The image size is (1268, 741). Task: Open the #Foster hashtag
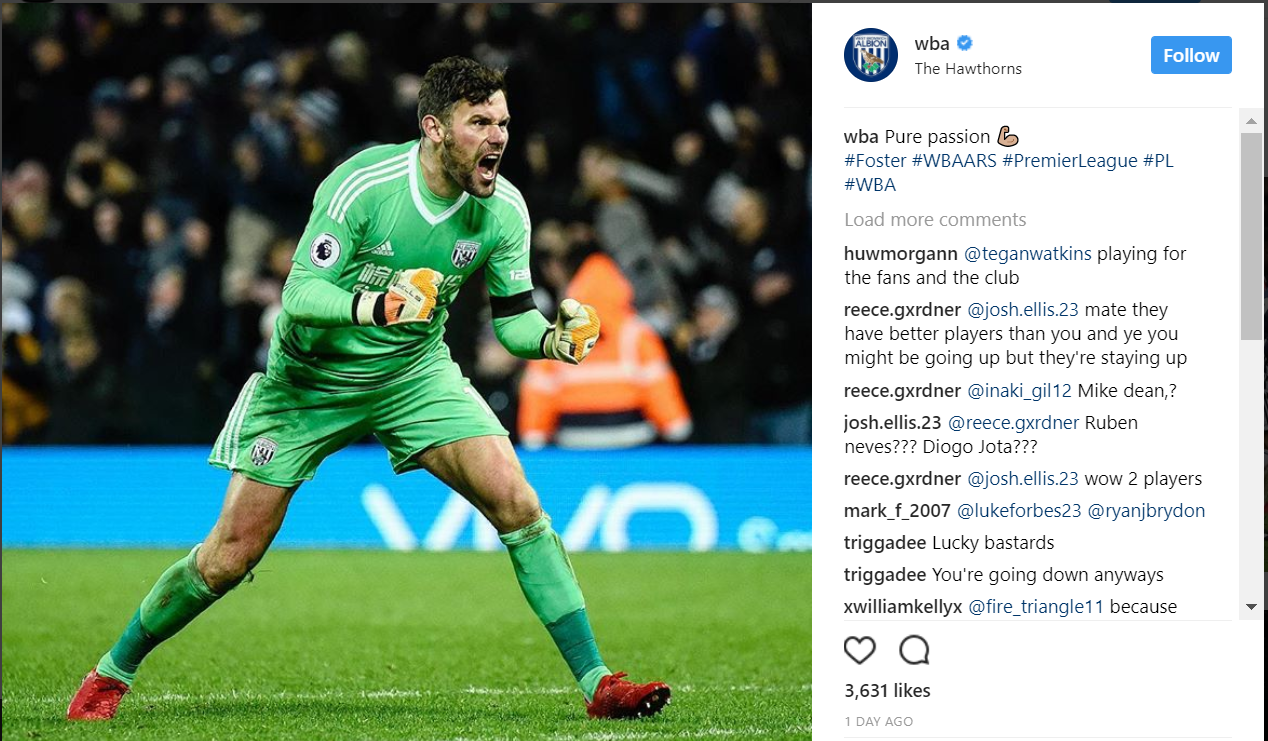(875, 161)
